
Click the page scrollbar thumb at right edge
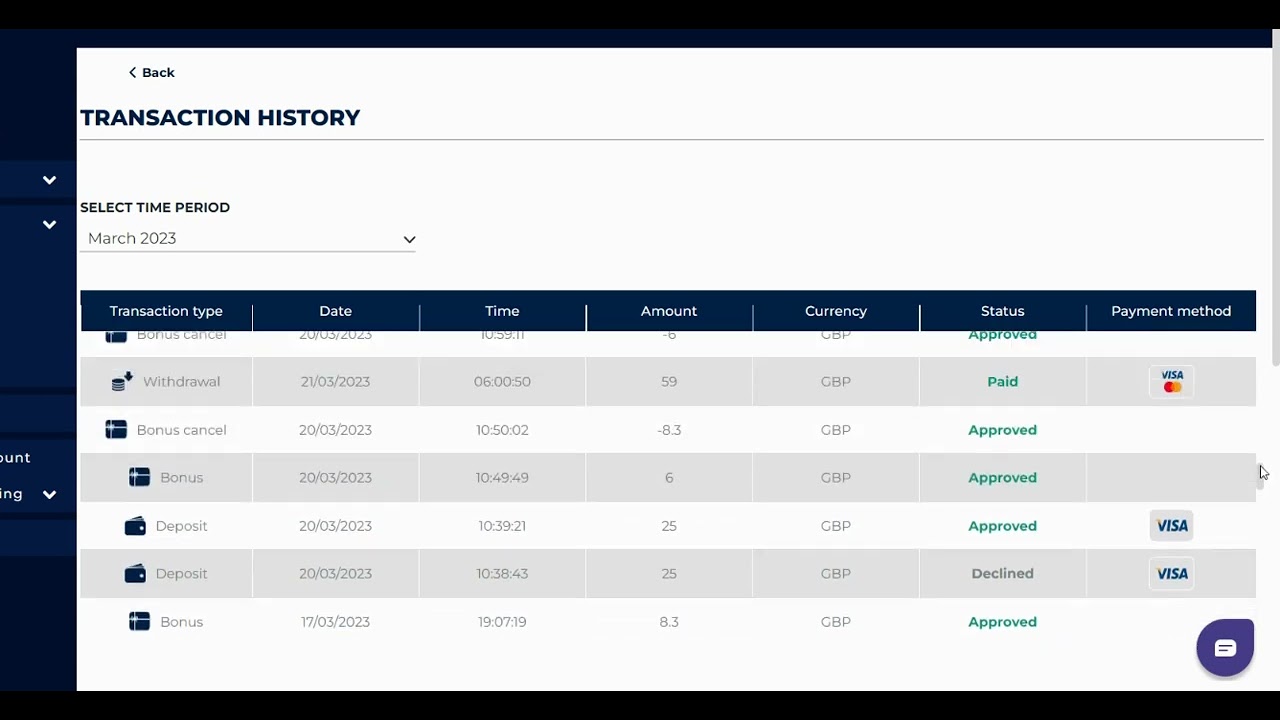(1274, 200)
